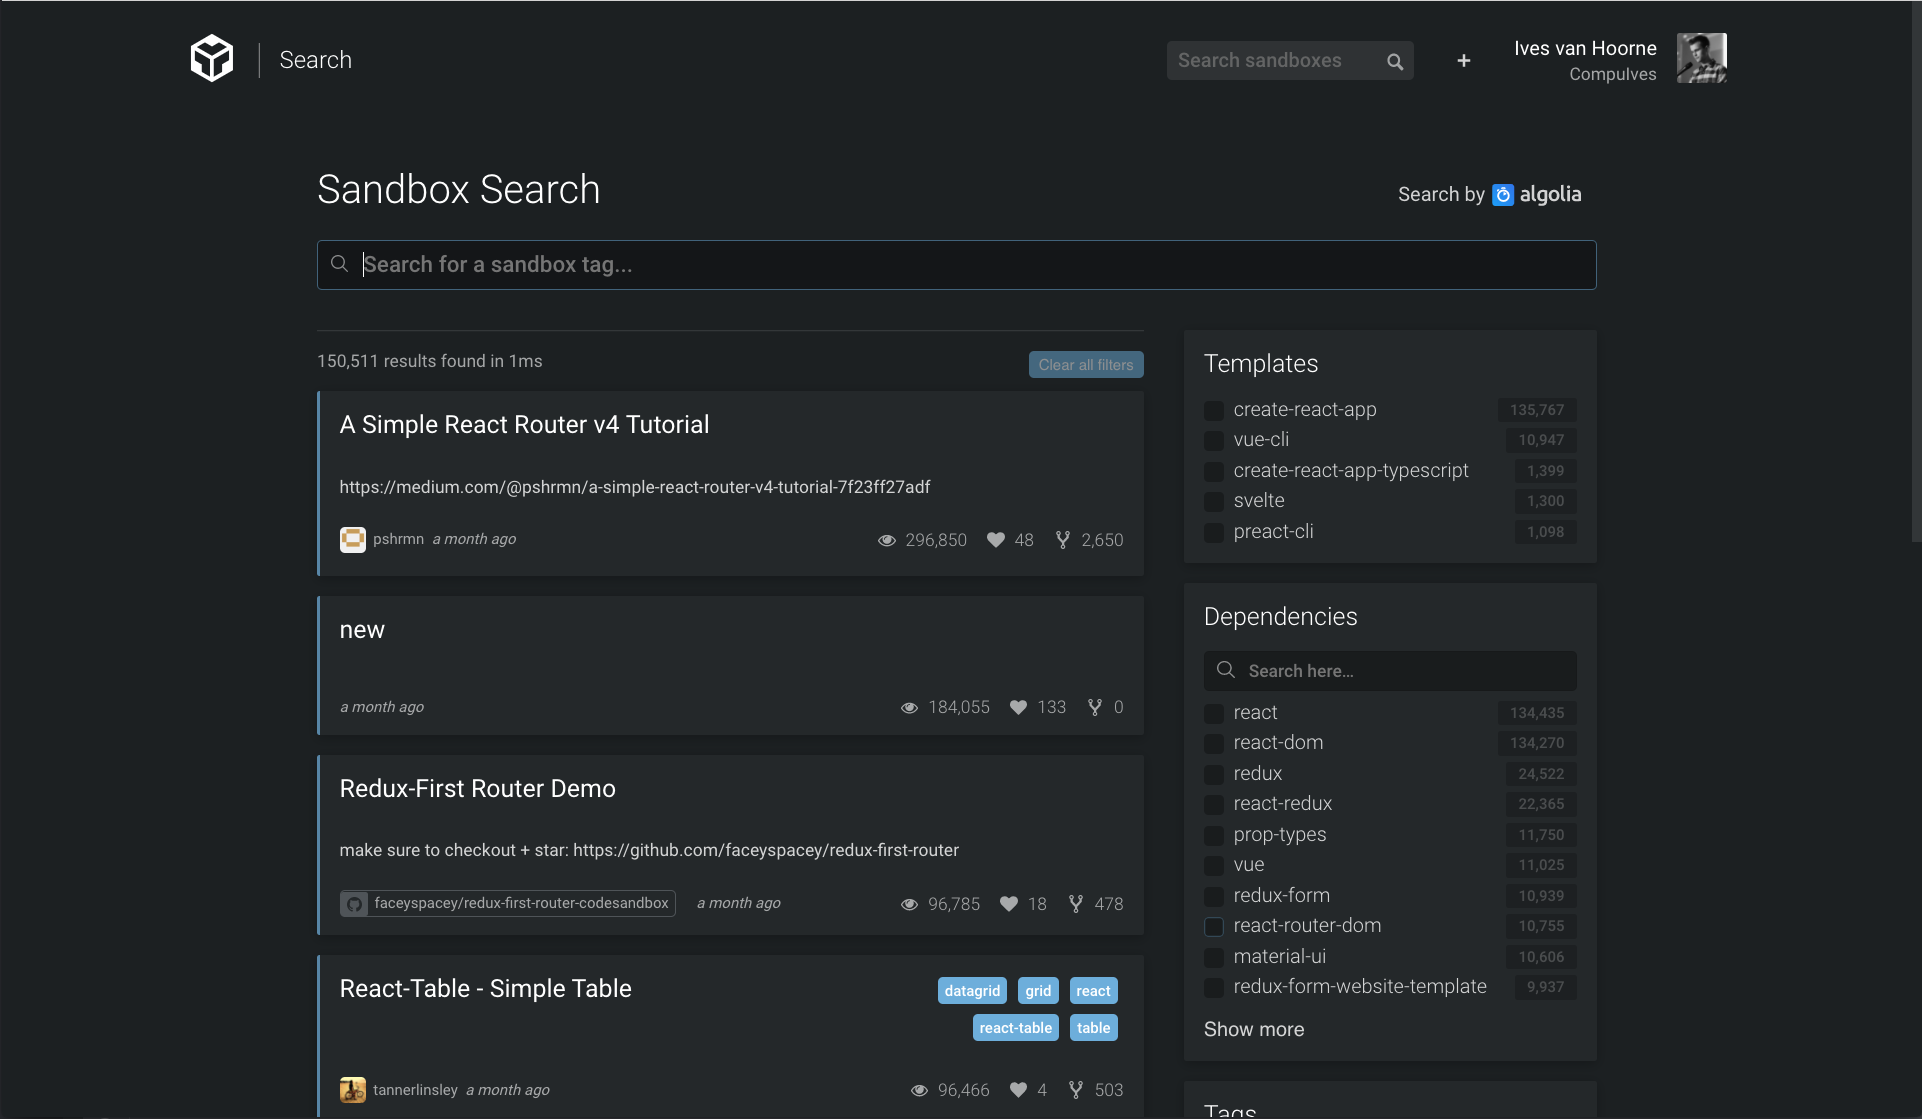The height and width of the screenshot is (1119, 1922).
Task: Click tannerlinsley's avatar icon
Action: (x=352, y=1090)
